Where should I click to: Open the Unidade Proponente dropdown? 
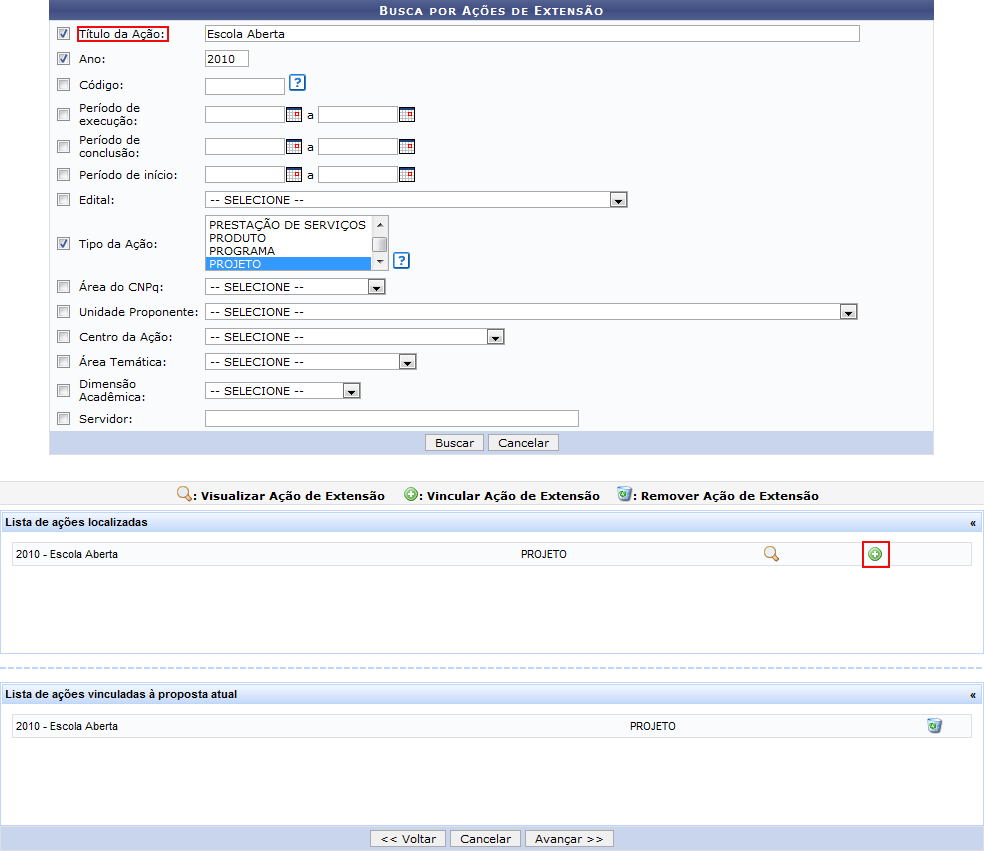tap(848, 312)
